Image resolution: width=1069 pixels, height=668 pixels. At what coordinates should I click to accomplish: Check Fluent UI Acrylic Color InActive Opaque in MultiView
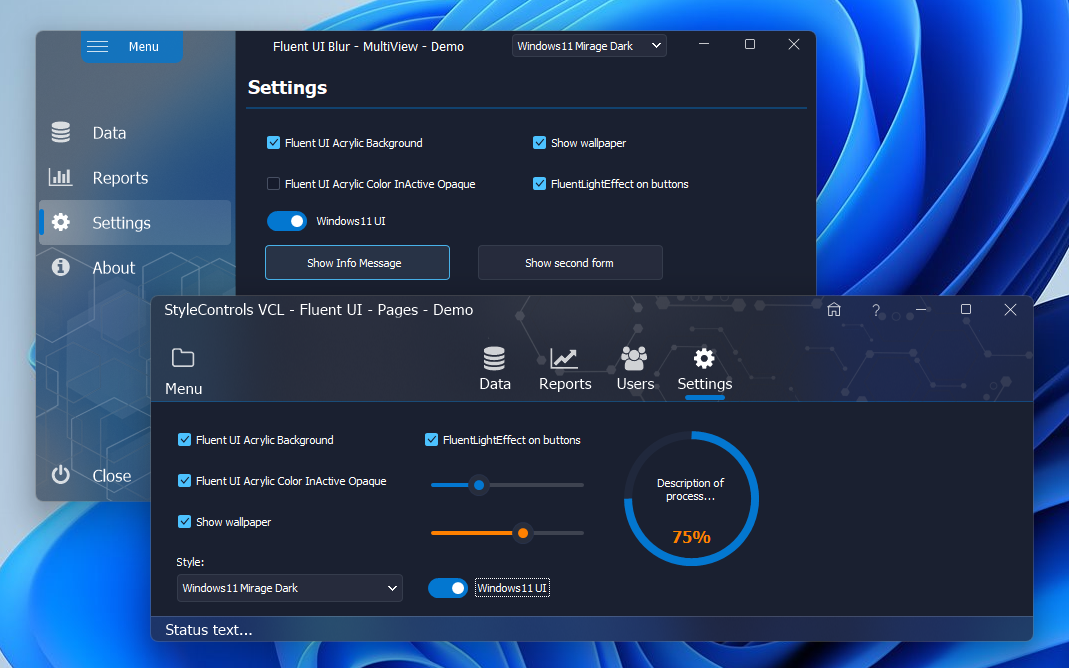(x=273, y=183)
